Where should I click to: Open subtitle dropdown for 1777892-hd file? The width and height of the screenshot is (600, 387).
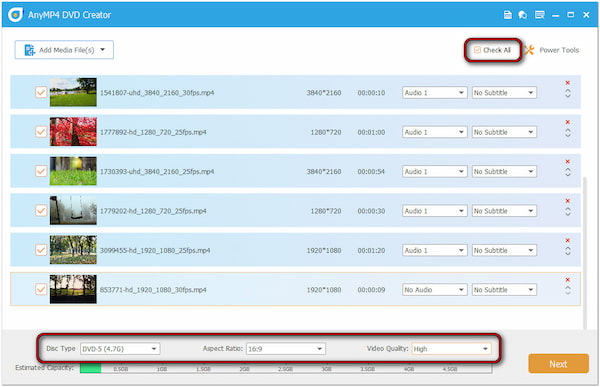tap(504, 132)
